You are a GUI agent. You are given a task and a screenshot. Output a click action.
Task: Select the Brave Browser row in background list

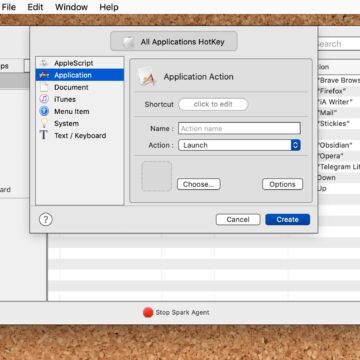[338, 80]
